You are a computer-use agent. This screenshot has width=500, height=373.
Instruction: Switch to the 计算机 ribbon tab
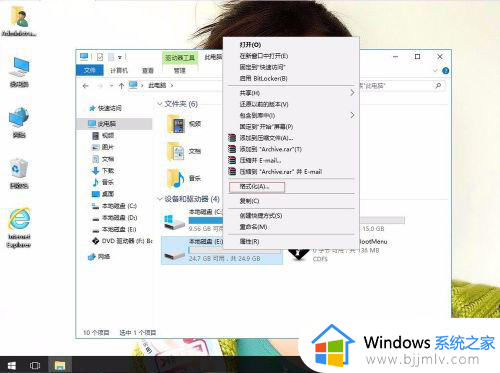click(x=119, y=71)
